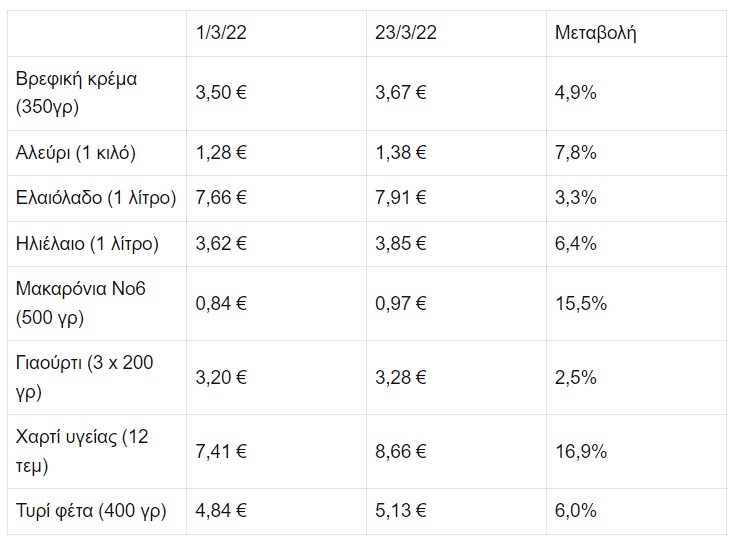The image size is (734, 542).
Task: Select the Τυρί φέτα (400 γρ) cell
Action: click(x=97, y=511)
